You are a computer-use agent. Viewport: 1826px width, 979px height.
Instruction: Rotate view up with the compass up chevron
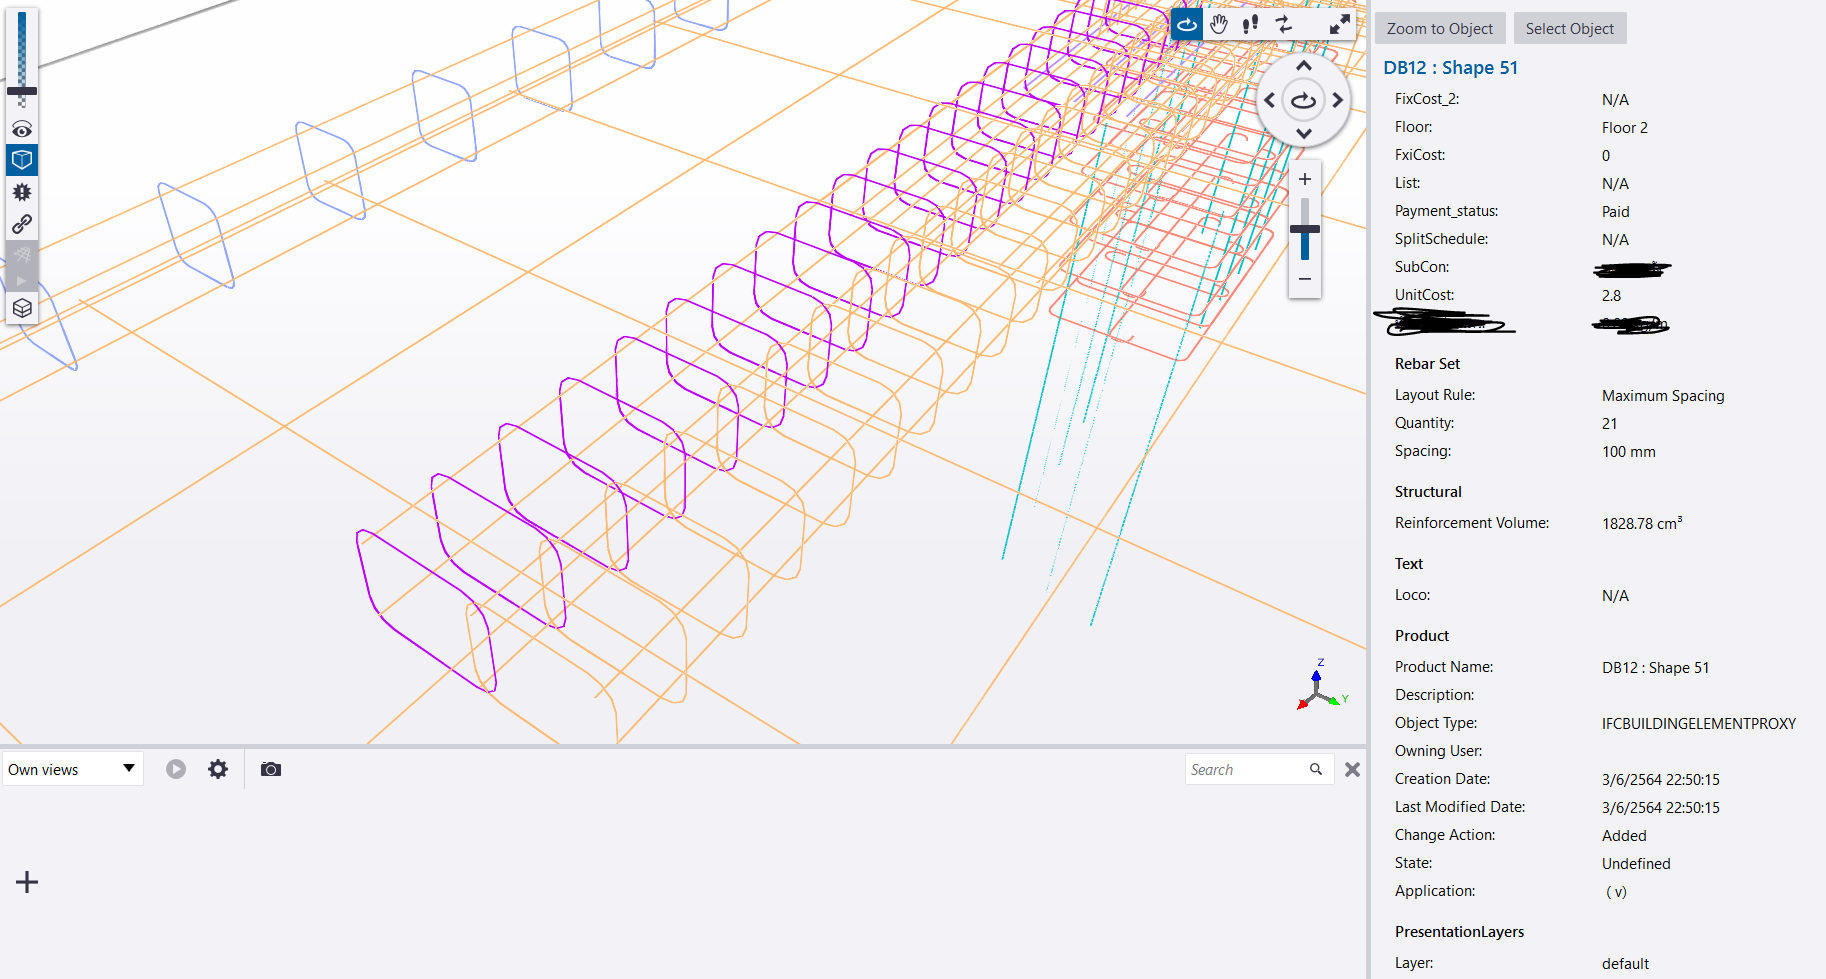click(1303, 67)
